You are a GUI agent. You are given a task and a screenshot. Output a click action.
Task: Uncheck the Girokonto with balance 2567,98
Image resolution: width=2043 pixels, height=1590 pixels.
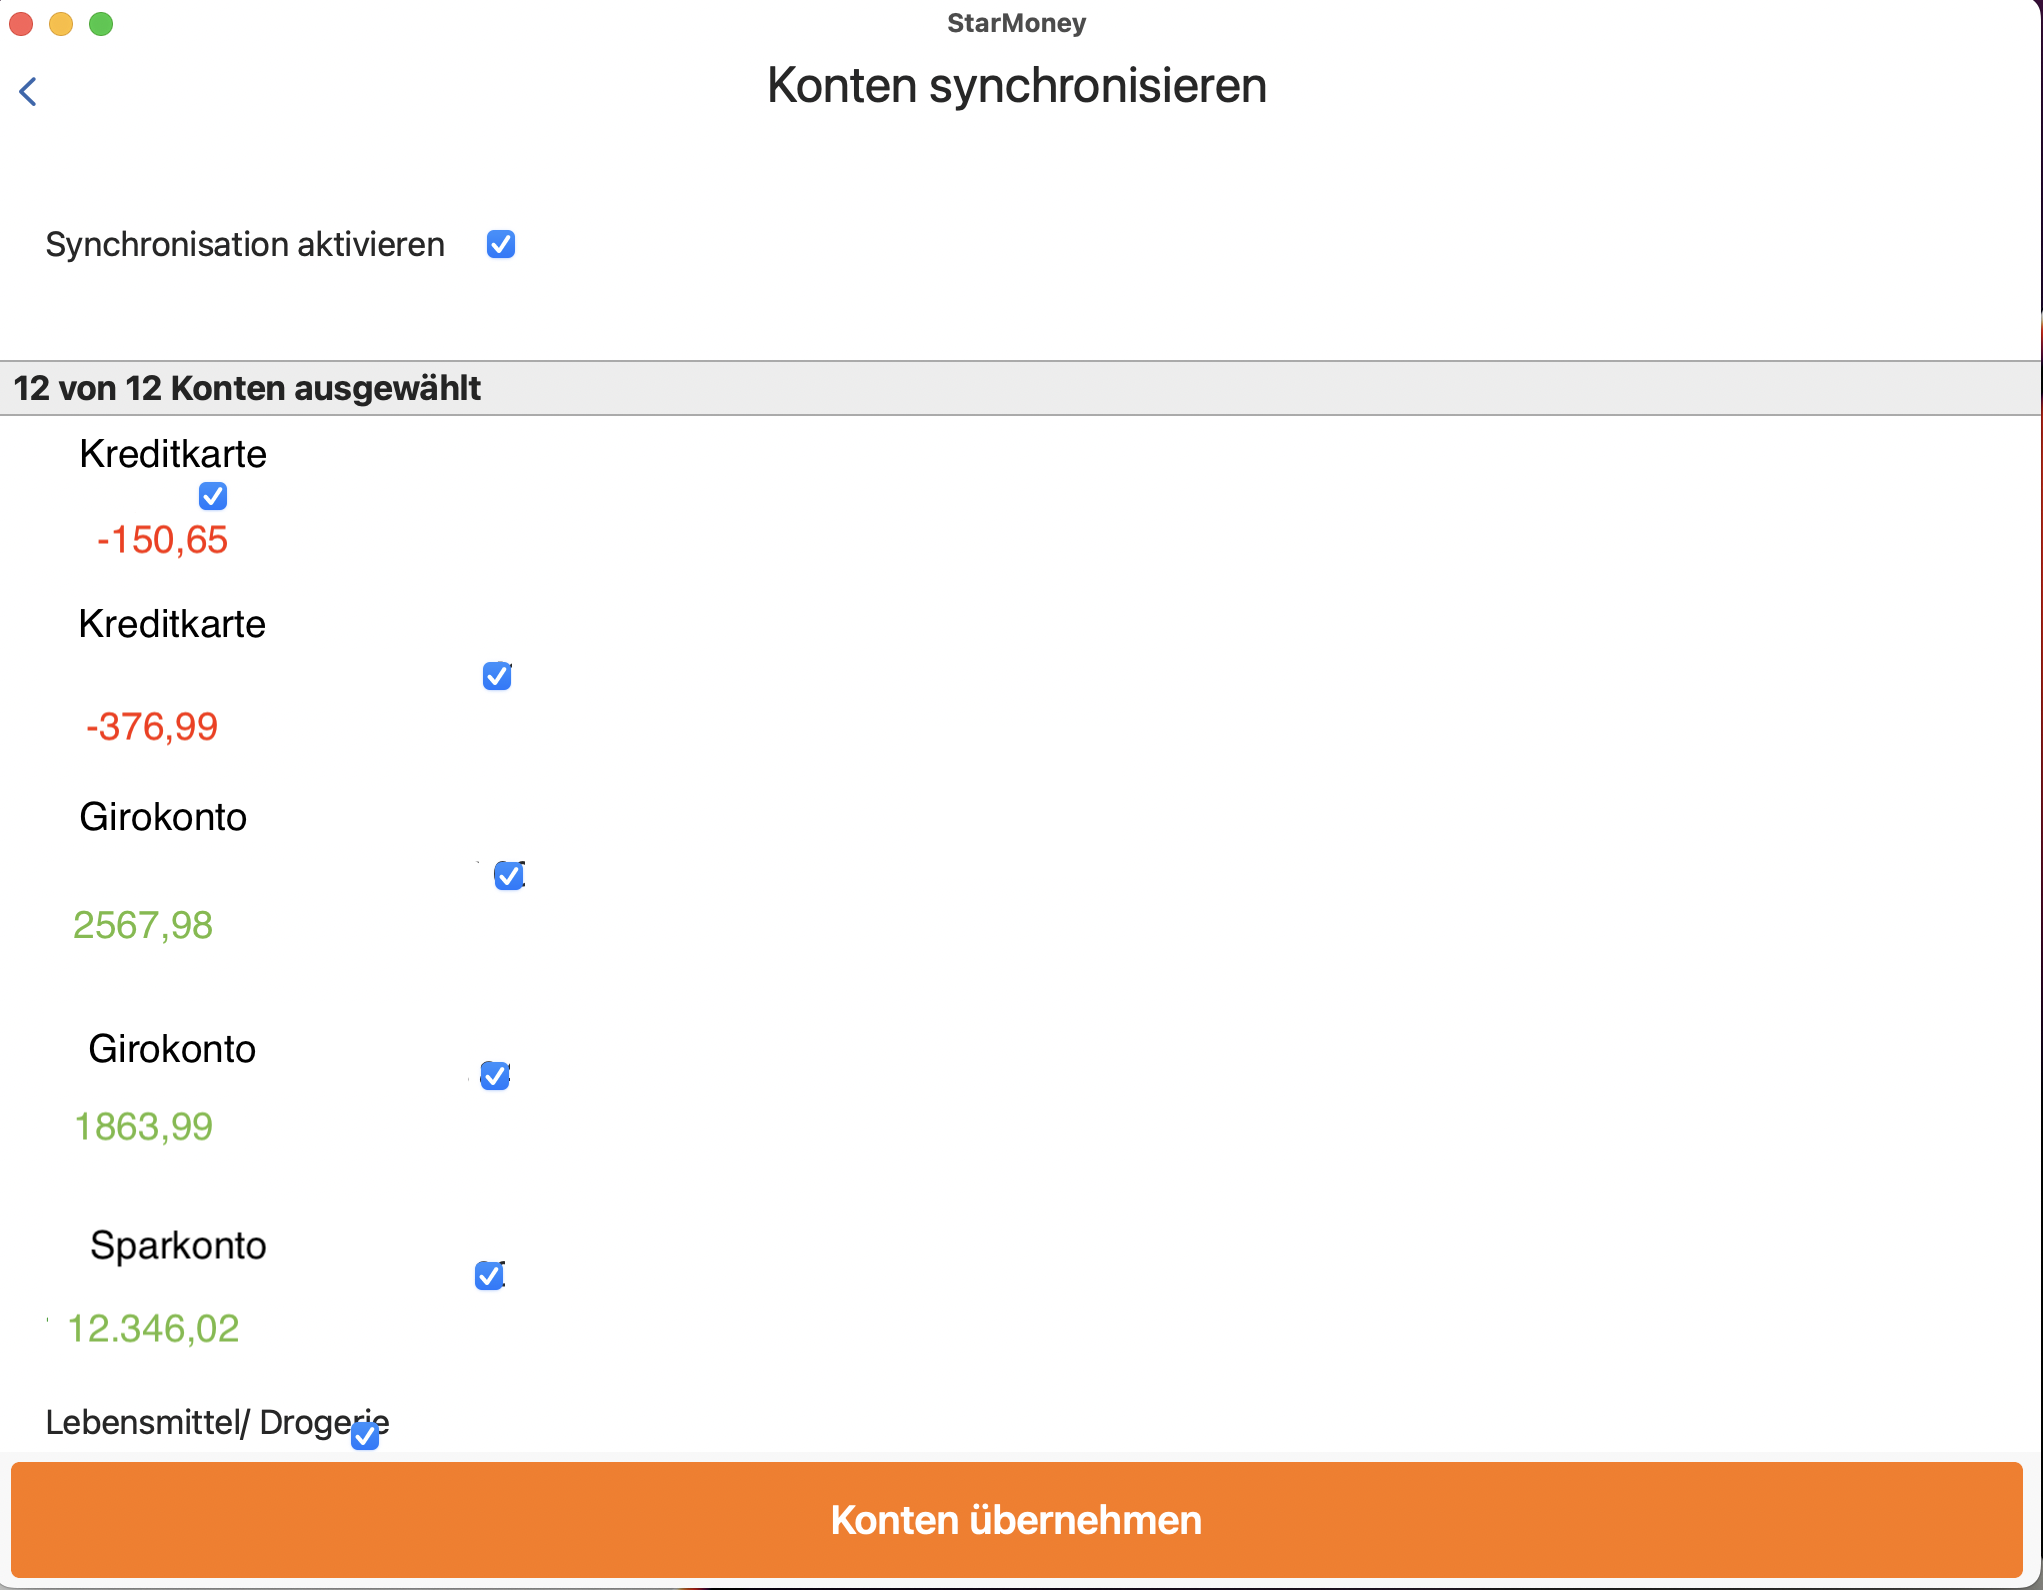pyautogui.click(x=508, y=876)
